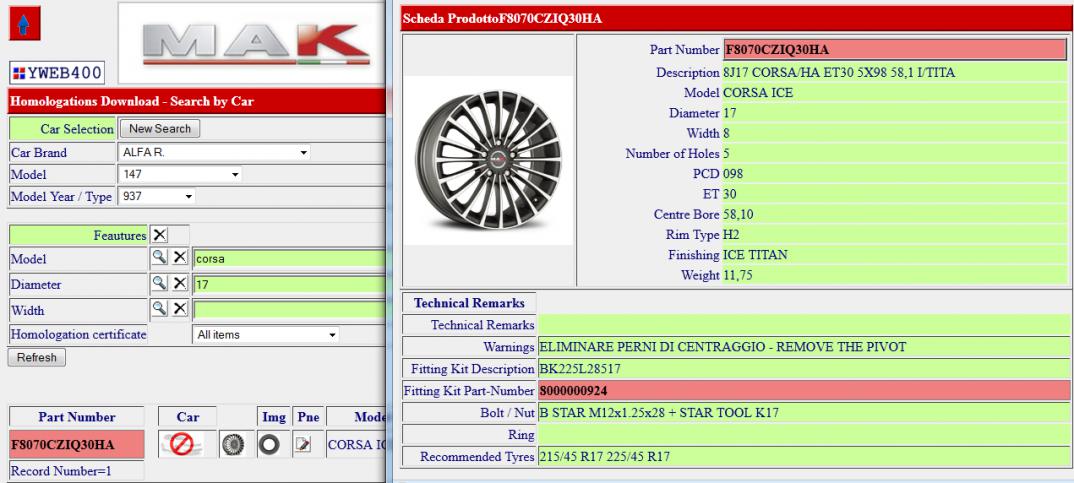Screen dimensions: 1074x483
Task: Open wheel image thumbnail icon in results row
Action: 234,445
